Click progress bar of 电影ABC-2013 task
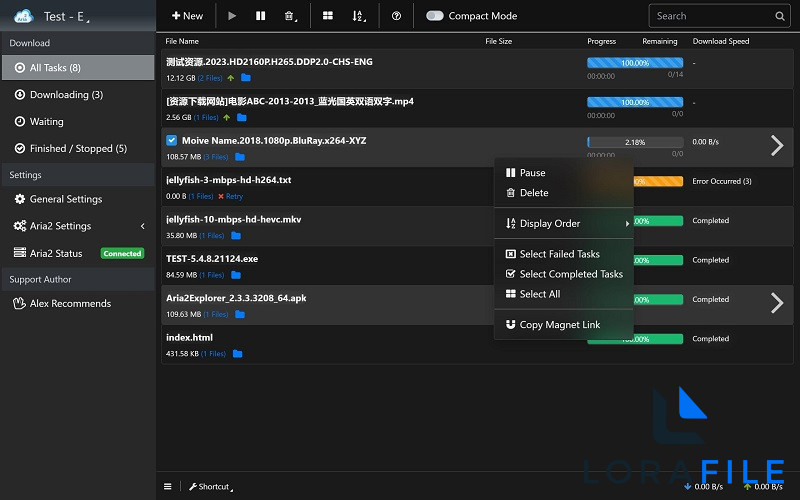 coord(635,102)
